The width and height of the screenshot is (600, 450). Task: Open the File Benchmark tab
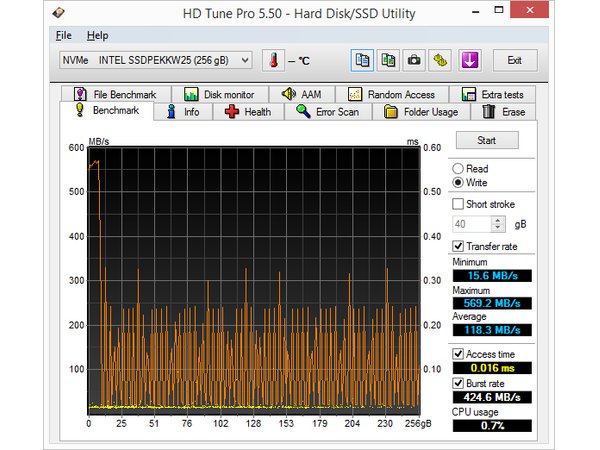[x=116, y=94]
